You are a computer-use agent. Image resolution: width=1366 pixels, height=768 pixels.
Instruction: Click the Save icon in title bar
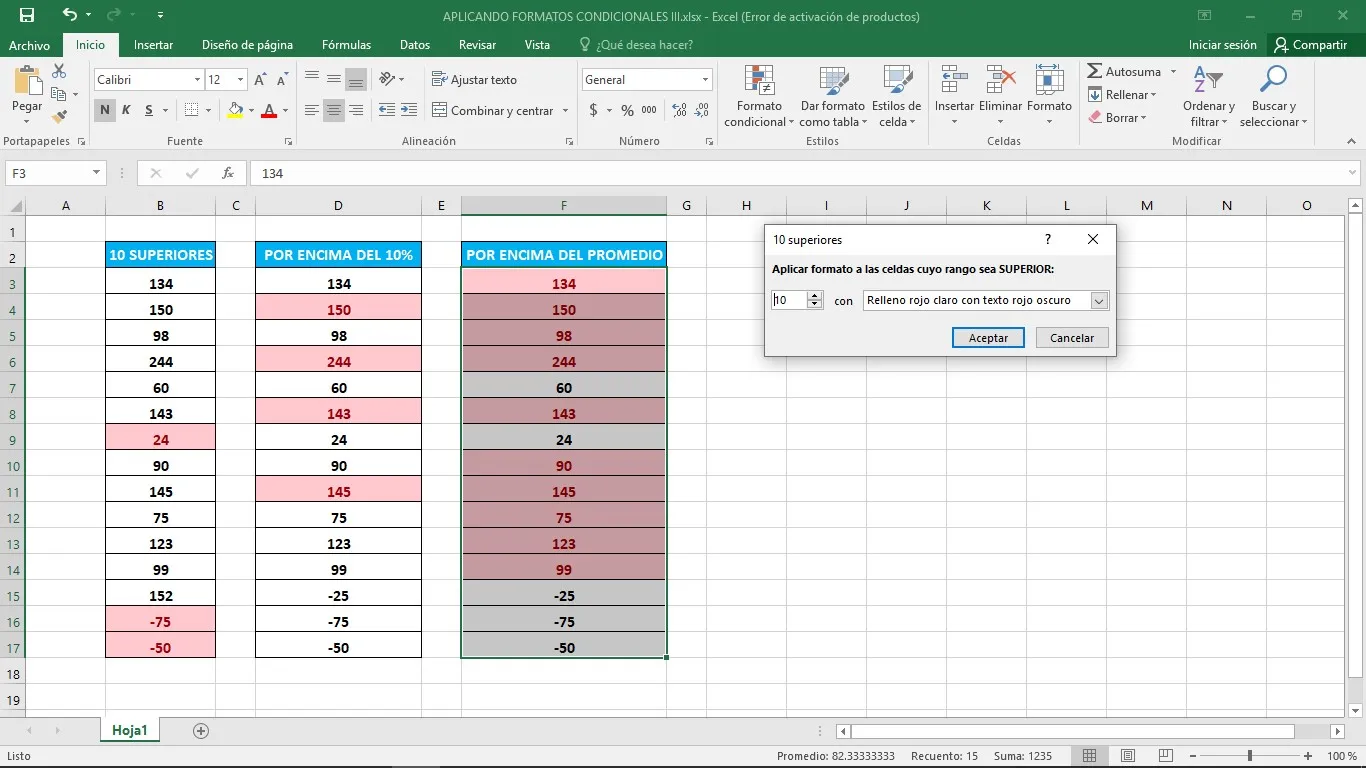coord(26,15)
